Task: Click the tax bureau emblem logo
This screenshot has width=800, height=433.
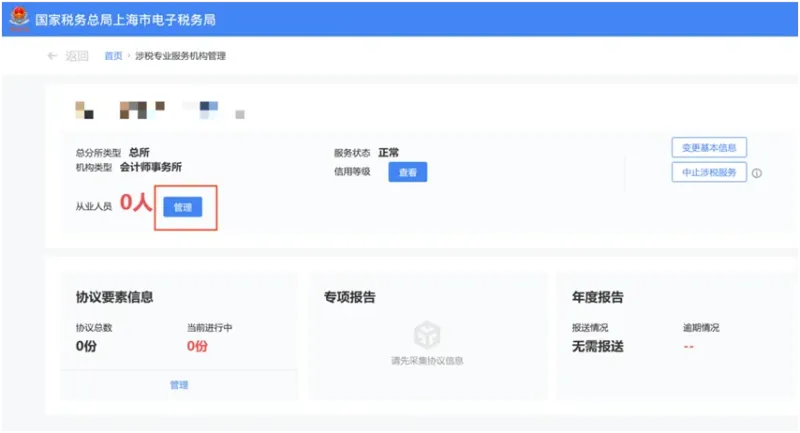Action: point(19,18)
